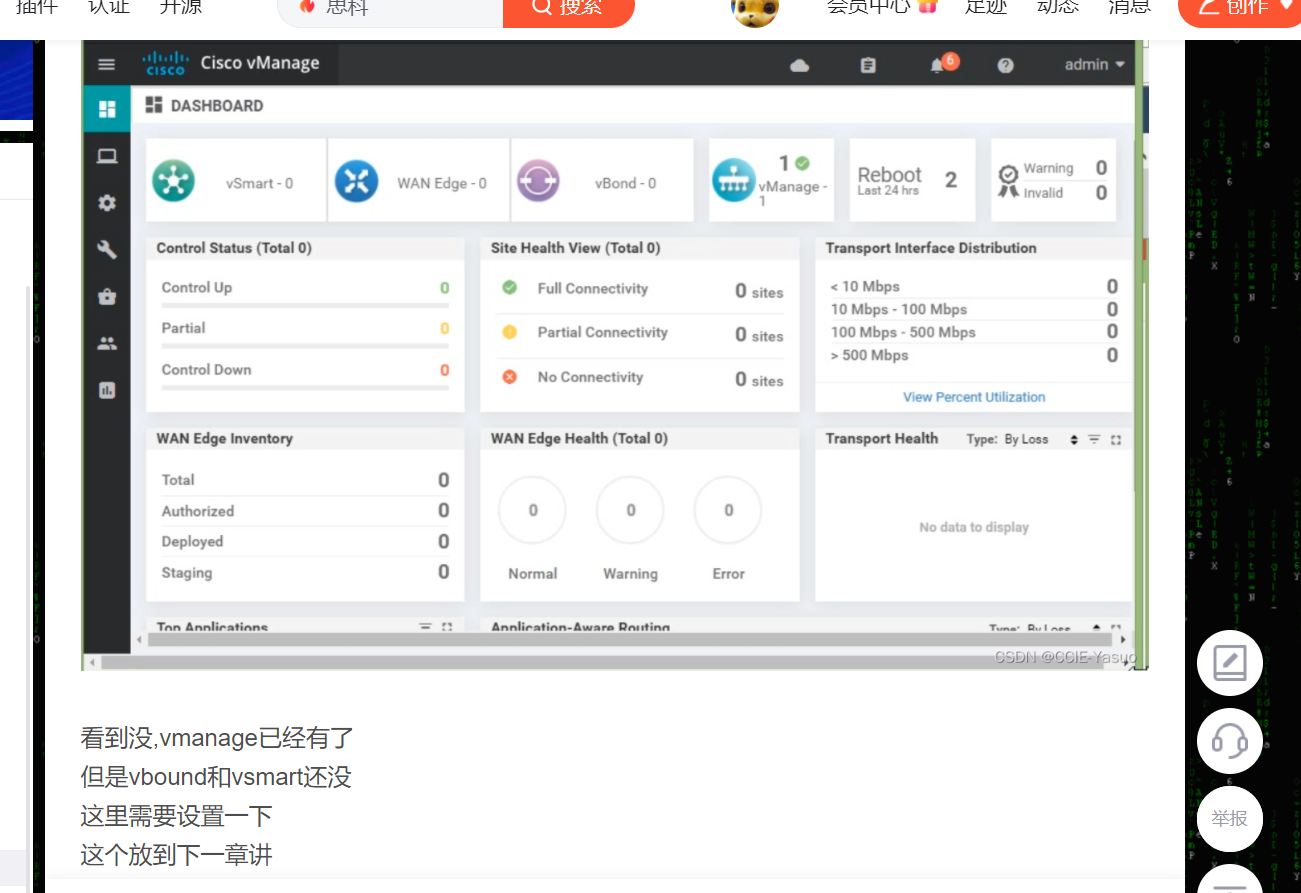Click the yellow Partial Connectivity status icon
The image size is (1301, 893).
(509, 332)
